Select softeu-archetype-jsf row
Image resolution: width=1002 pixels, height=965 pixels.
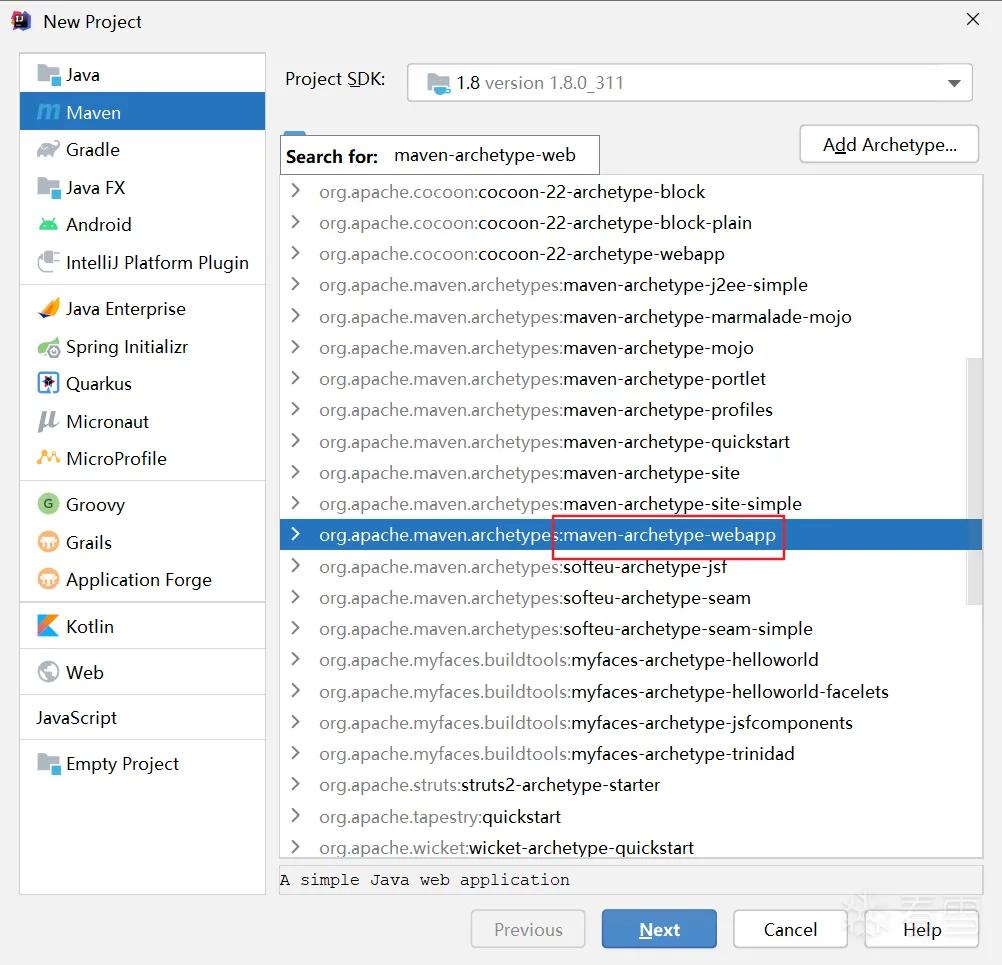(x=630, y=566)
